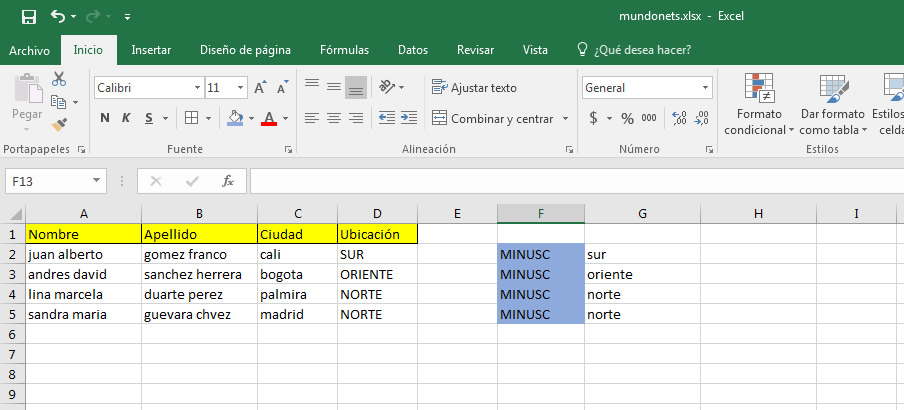Toggle italic K formatting
Screen dimensions: 904x410
click(126, 118)
